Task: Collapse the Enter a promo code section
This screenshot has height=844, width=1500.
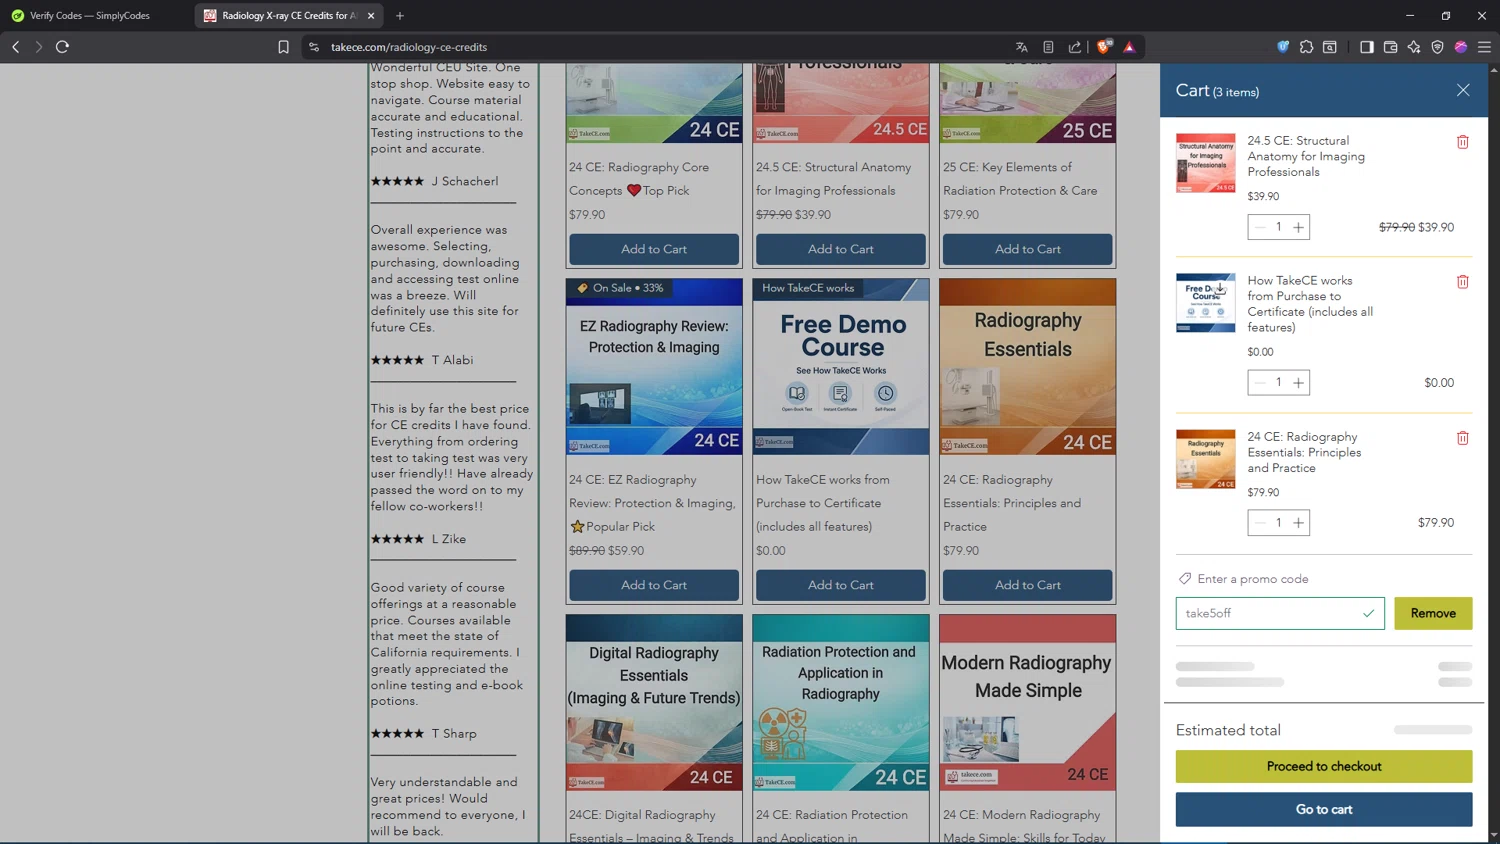Action: (1243, 579)
